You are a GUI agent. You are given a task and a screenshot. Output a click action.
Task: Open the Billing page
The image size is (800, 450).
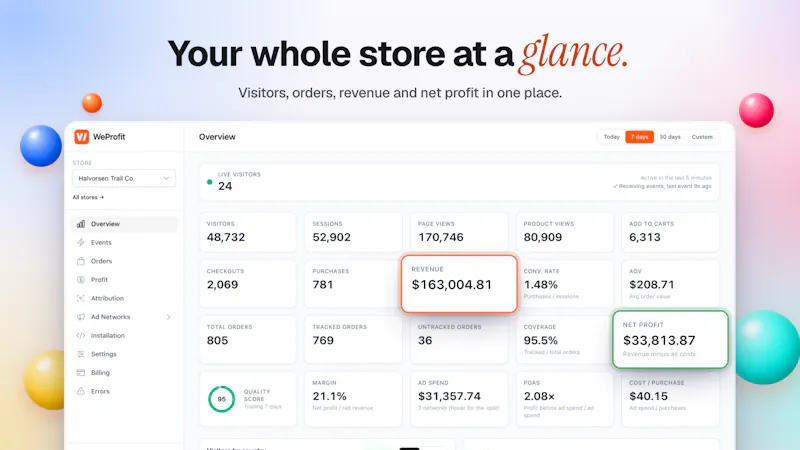pos(124,373)
